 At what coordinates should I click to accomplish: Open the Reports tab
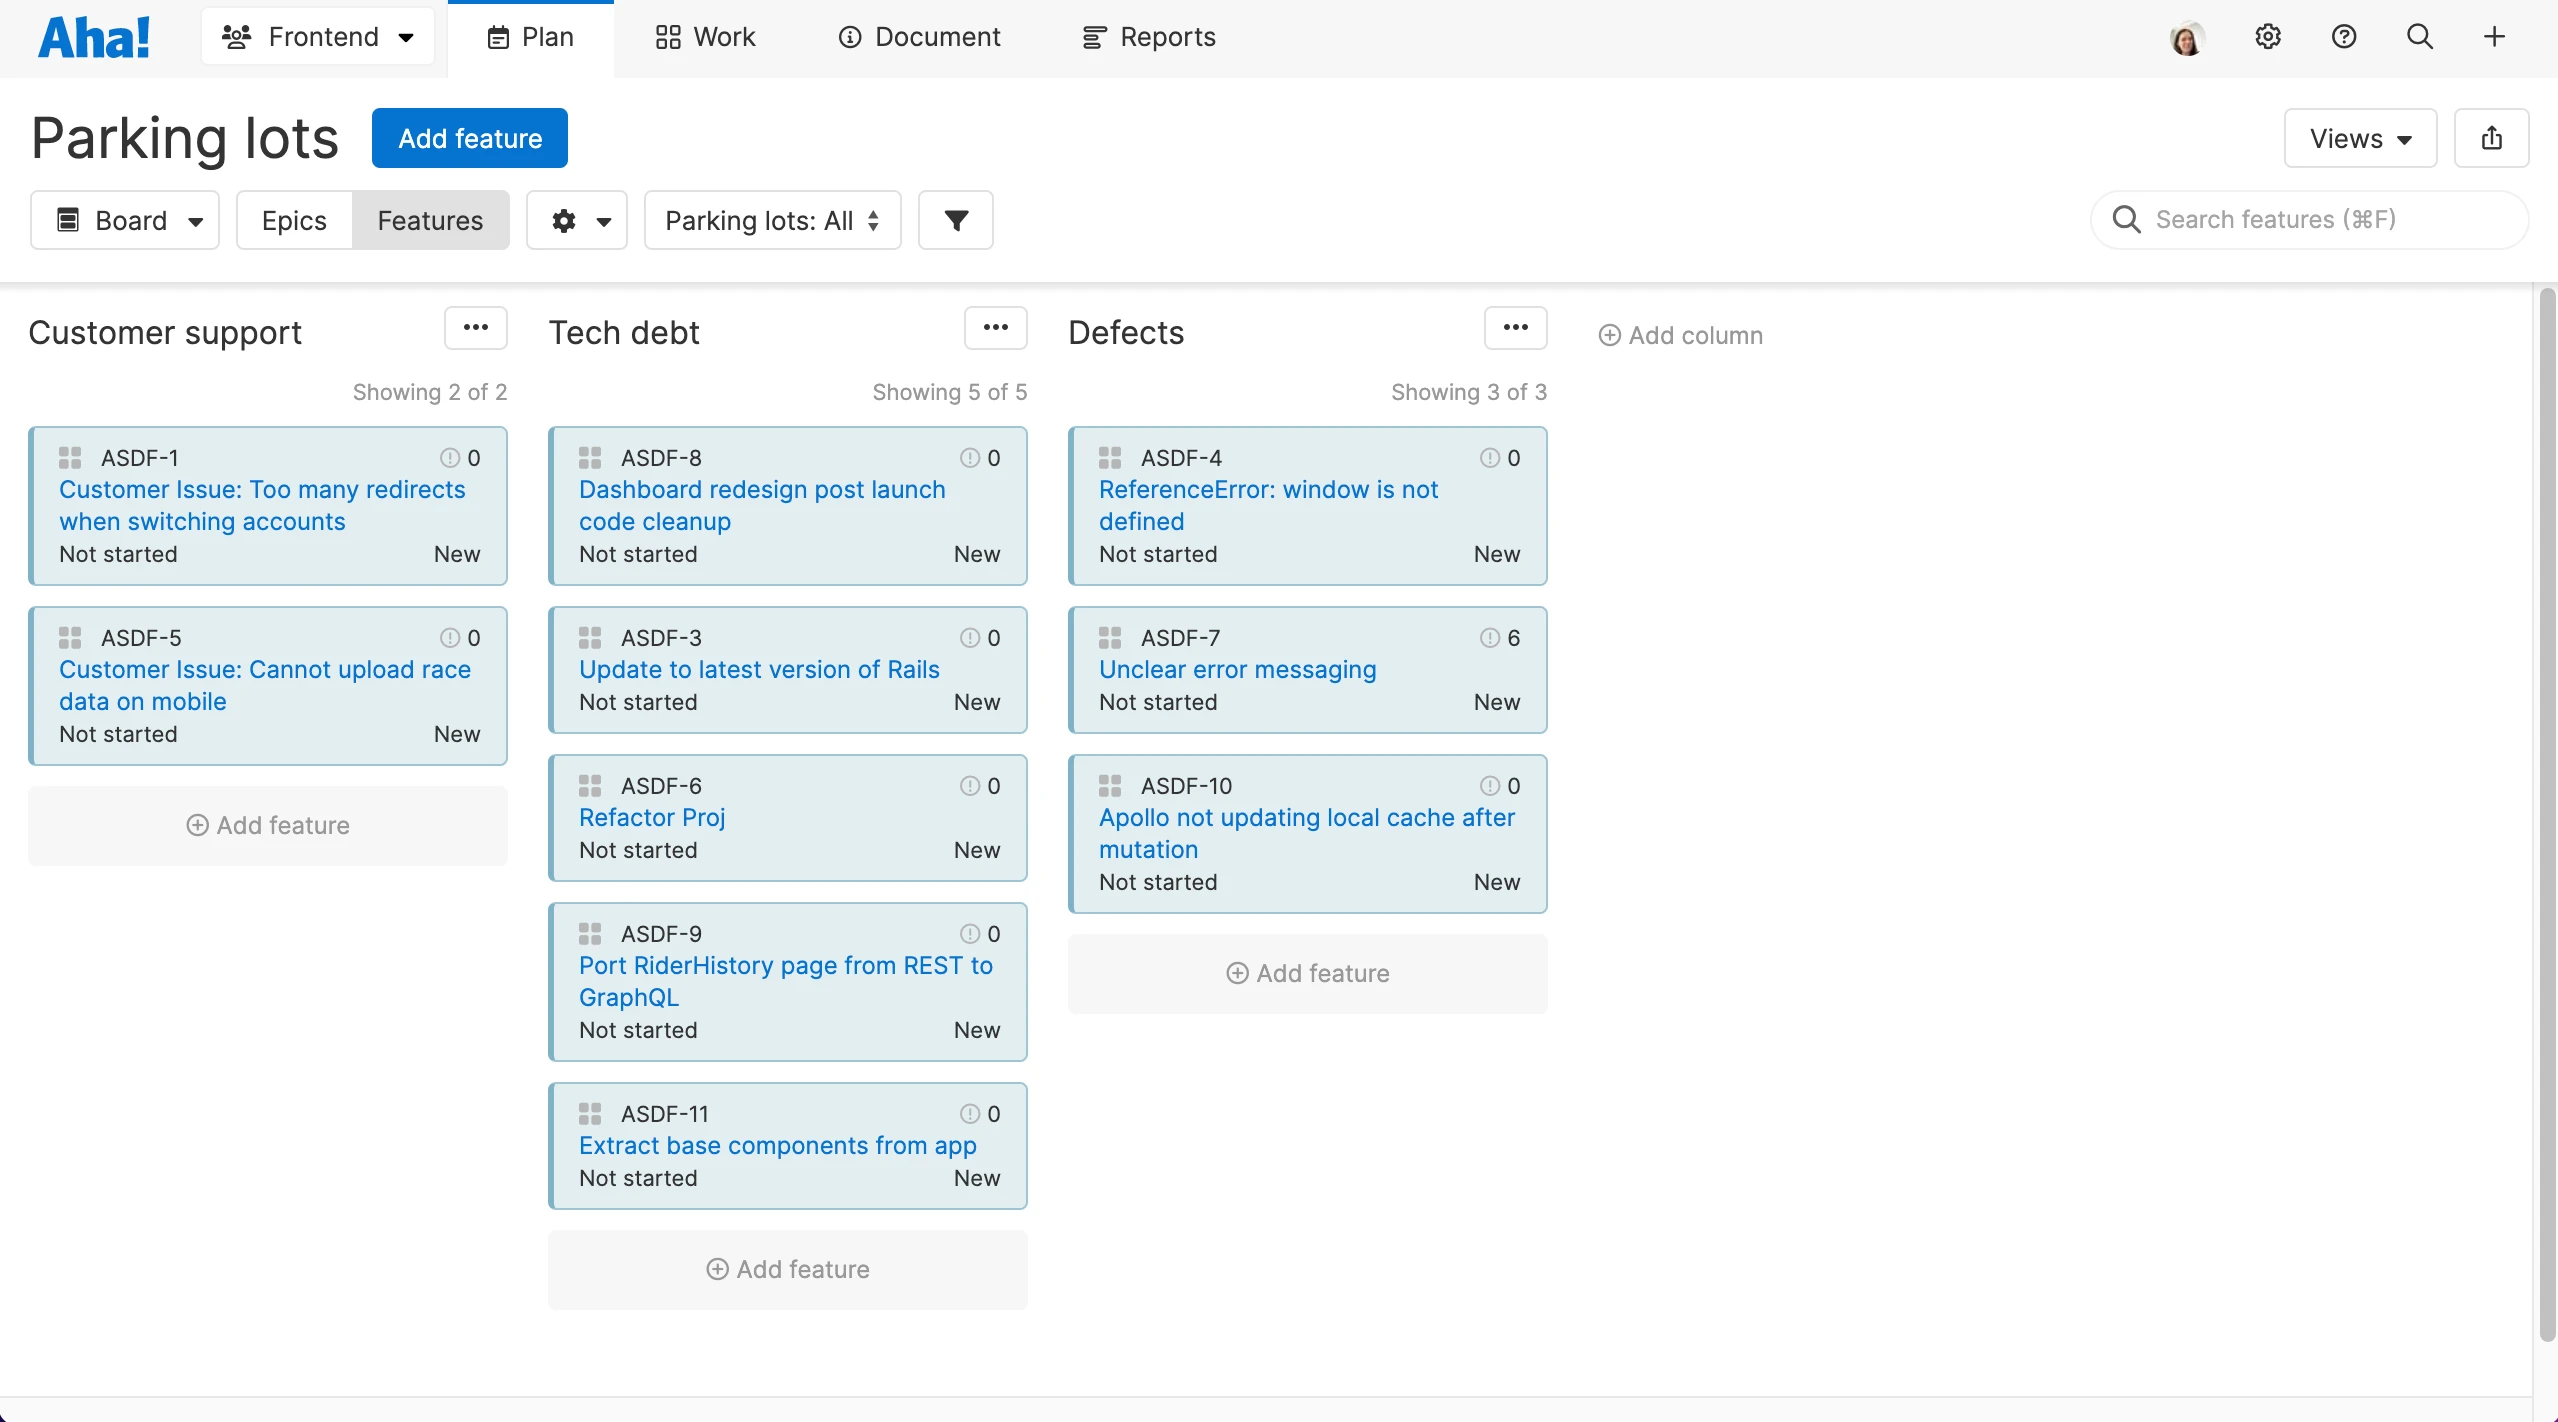[x=1149, y=37]
